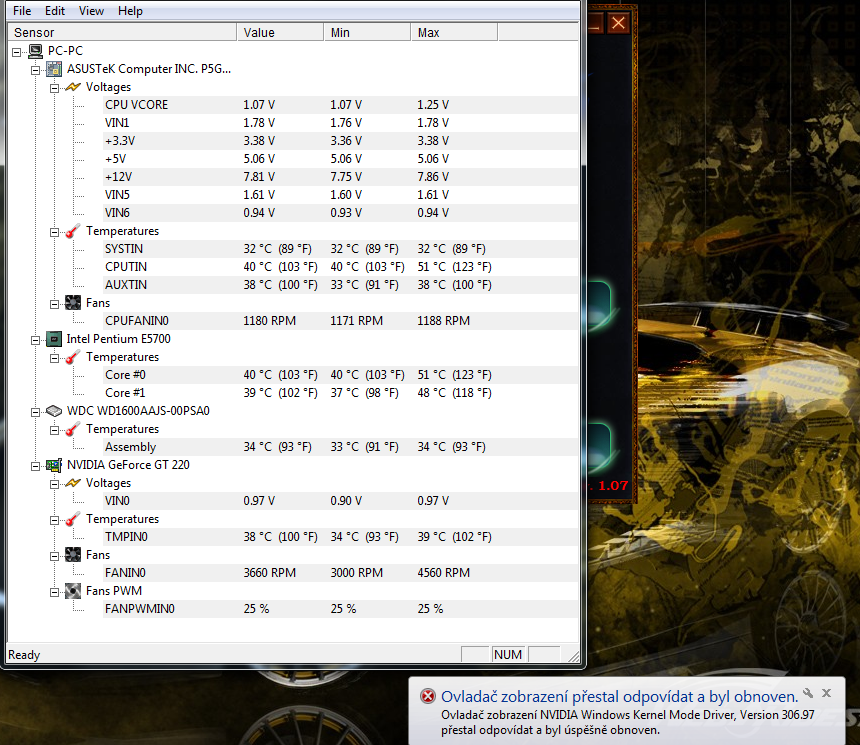Collapse the Fans PWM section
The width and height of the screenshot is (860, 745).
click(54, 592)
